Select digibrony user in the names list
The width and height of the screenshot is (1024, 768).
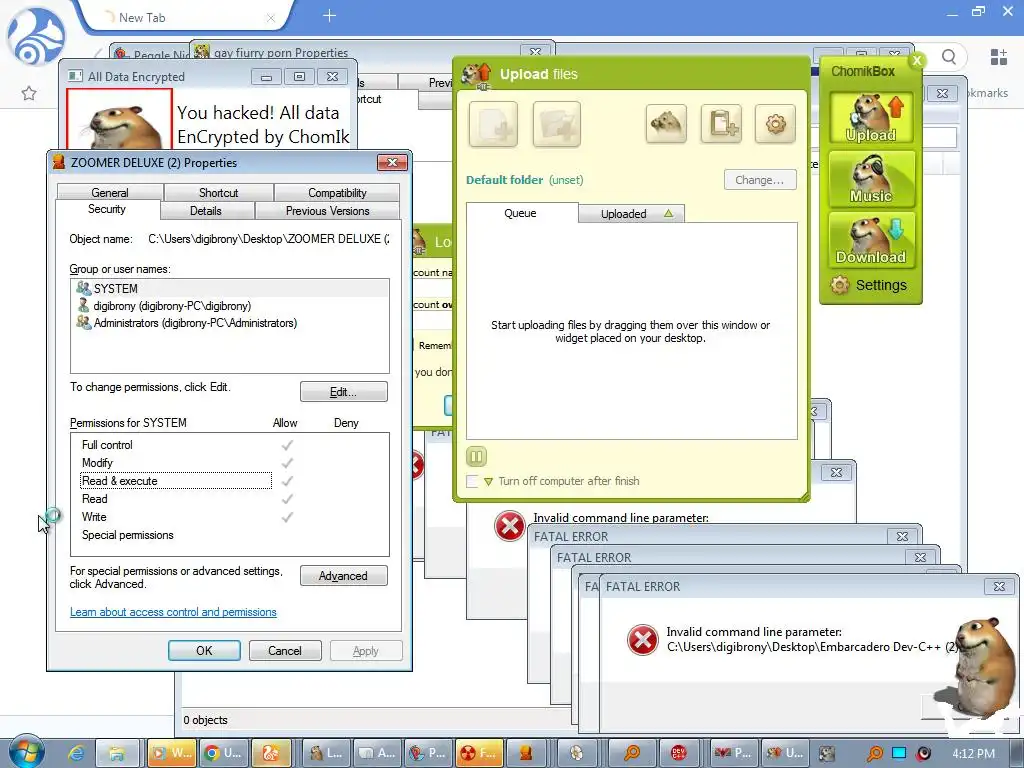tap(230, 306)
